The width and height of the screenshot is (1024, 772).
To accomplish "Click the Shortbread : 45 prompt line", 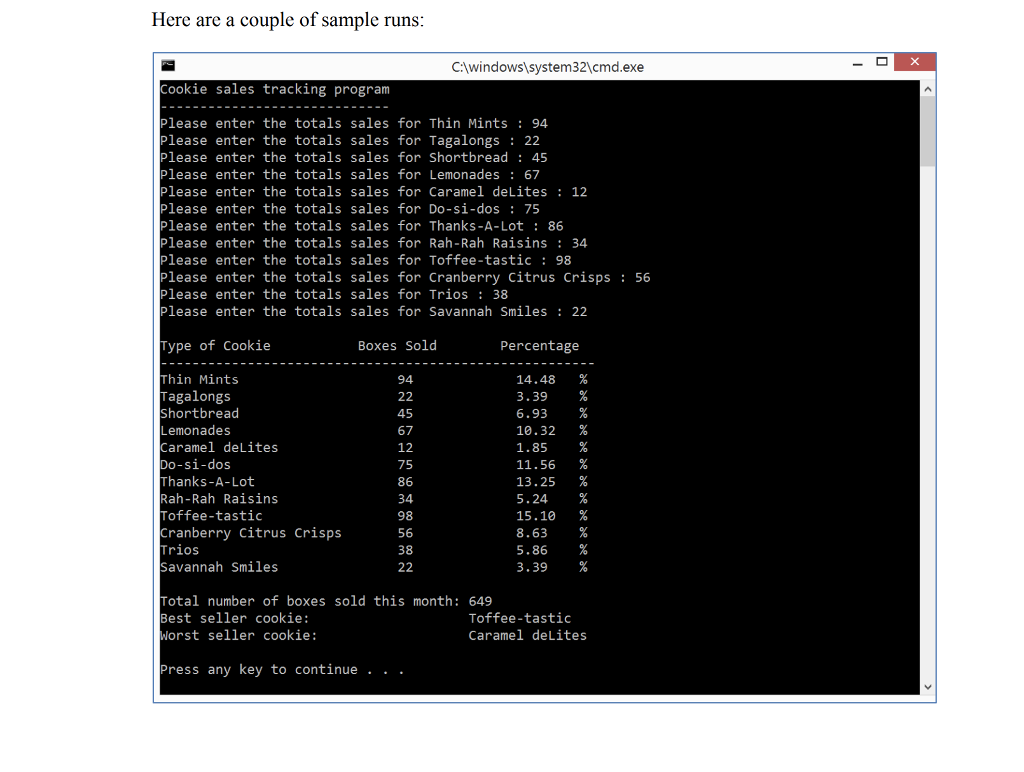I will point(354,157).
